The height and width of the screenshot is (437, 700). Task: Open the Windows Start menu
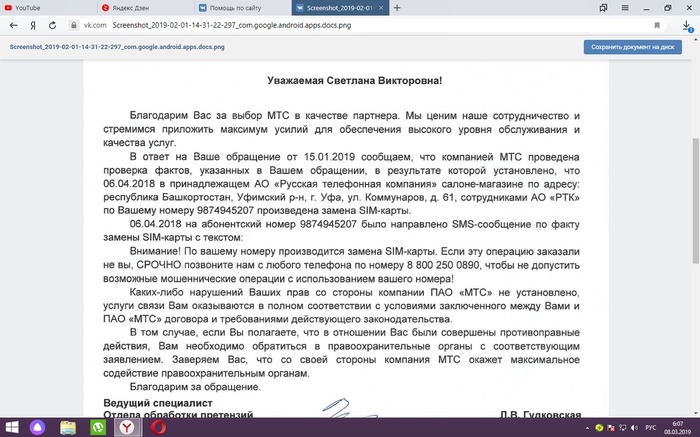coord(12,428)
